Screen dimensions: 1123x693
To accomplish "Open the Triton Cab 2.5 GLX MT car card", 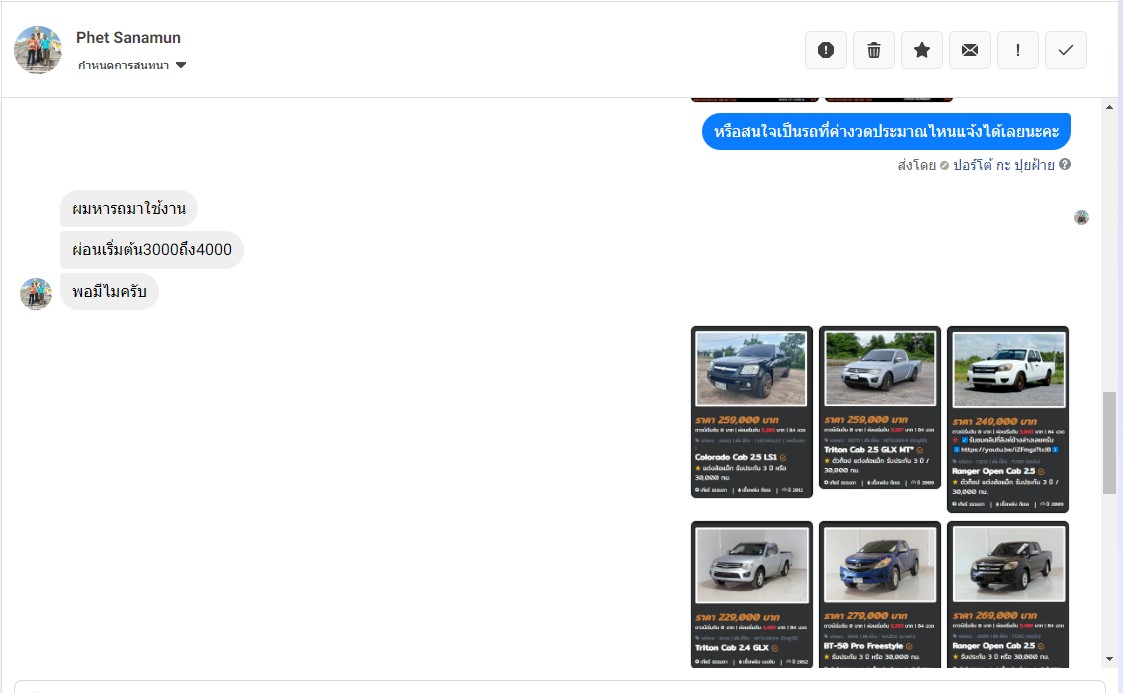I will click(x=879, y=407).
